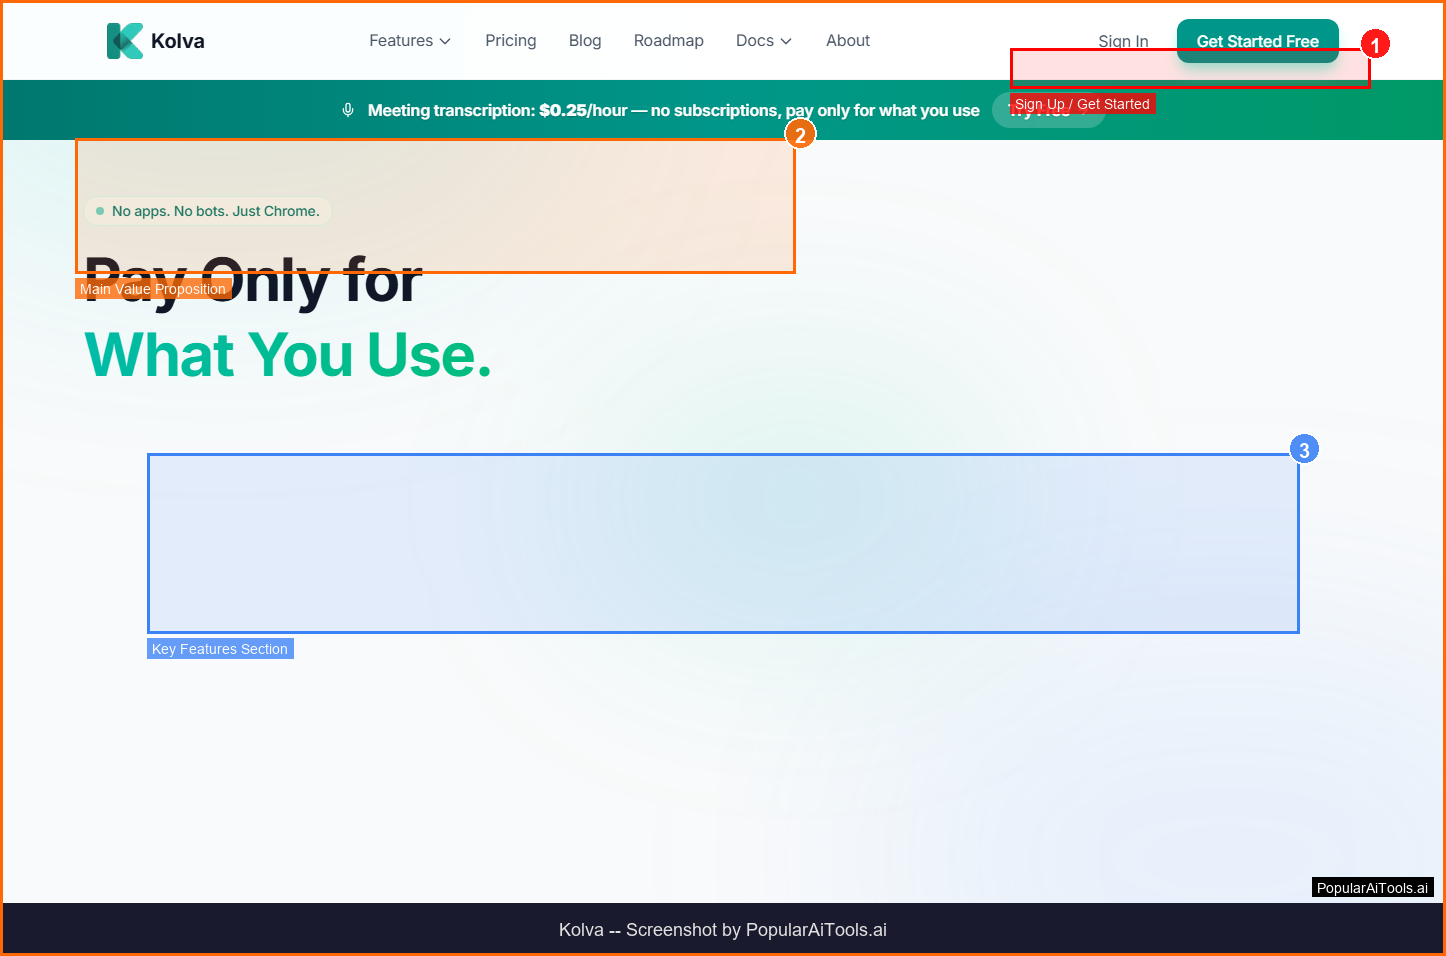Click the Kolva logo icon

tap(125, 41)
